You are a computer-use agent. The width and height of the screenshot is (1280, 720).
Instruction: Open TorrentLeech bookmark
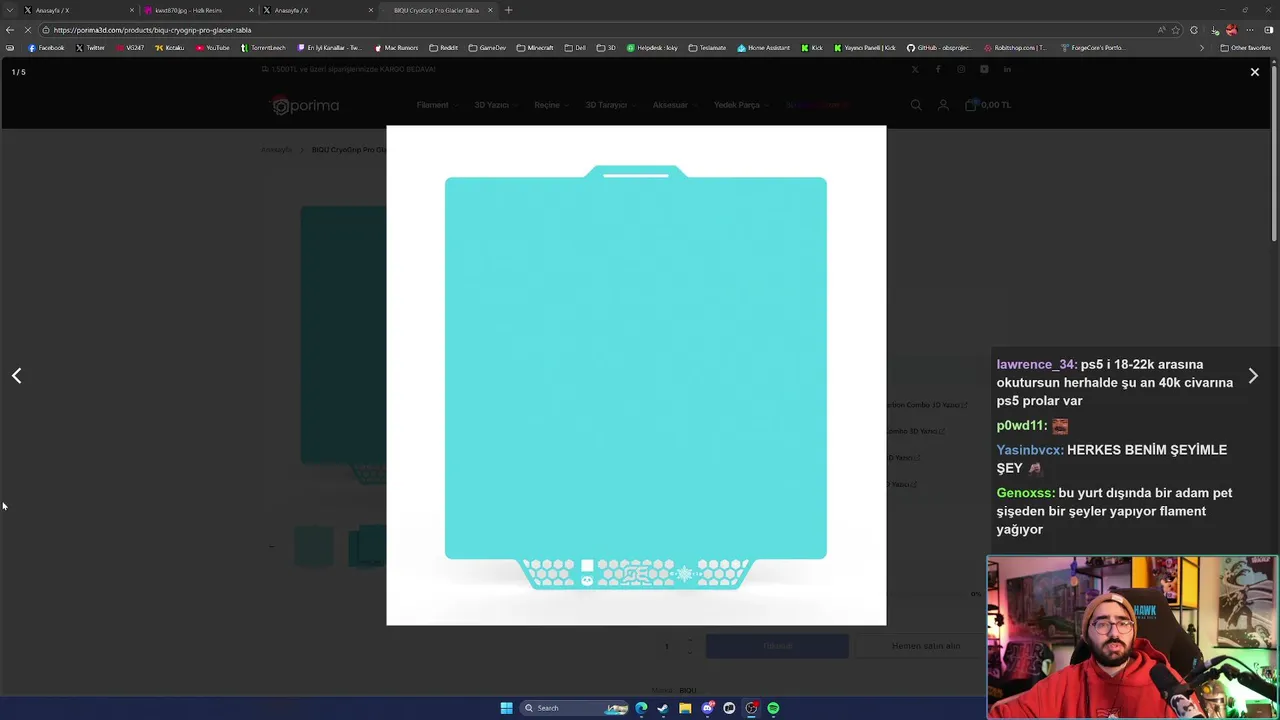pyautogui.click(x=264, y=48)
